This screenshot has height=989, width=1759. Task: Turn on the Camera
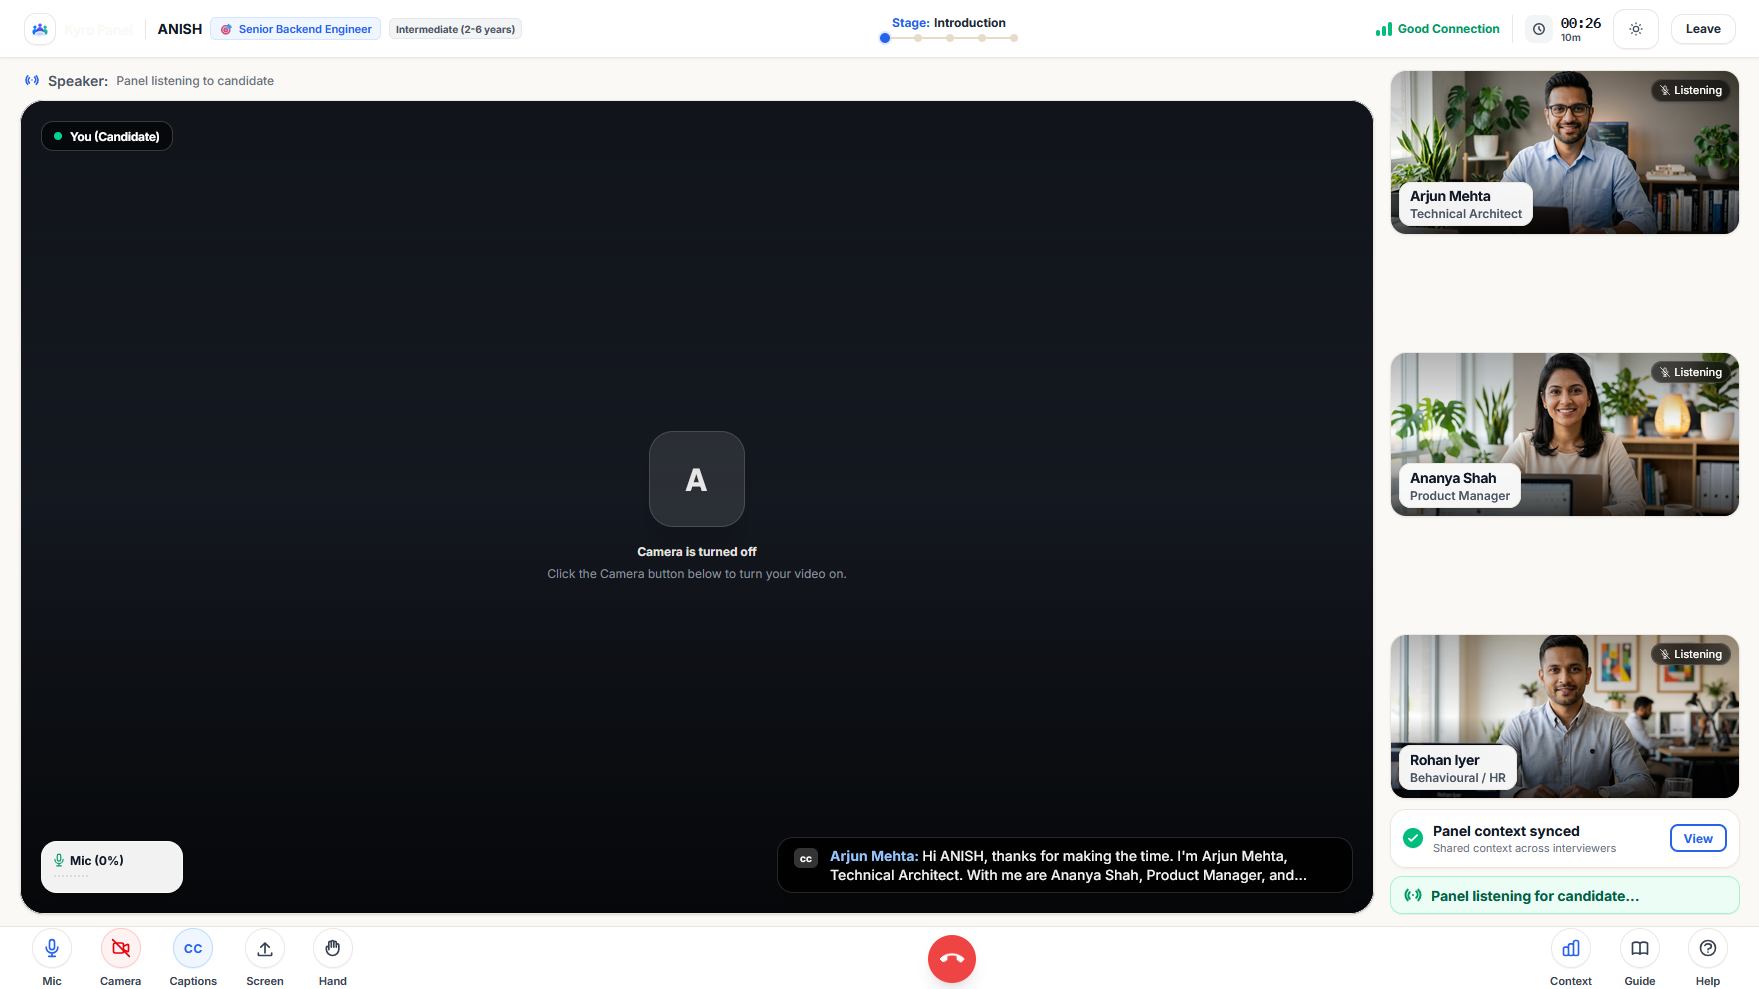(x=121, y=948)
